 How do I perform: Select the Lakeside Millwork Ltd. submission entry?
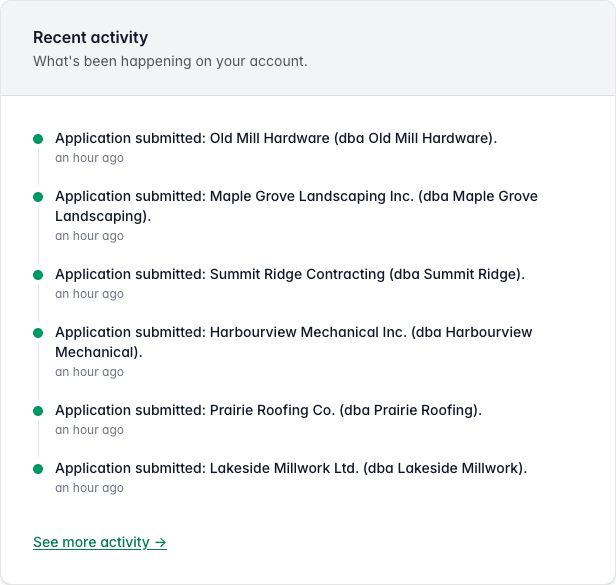(291, 468)
